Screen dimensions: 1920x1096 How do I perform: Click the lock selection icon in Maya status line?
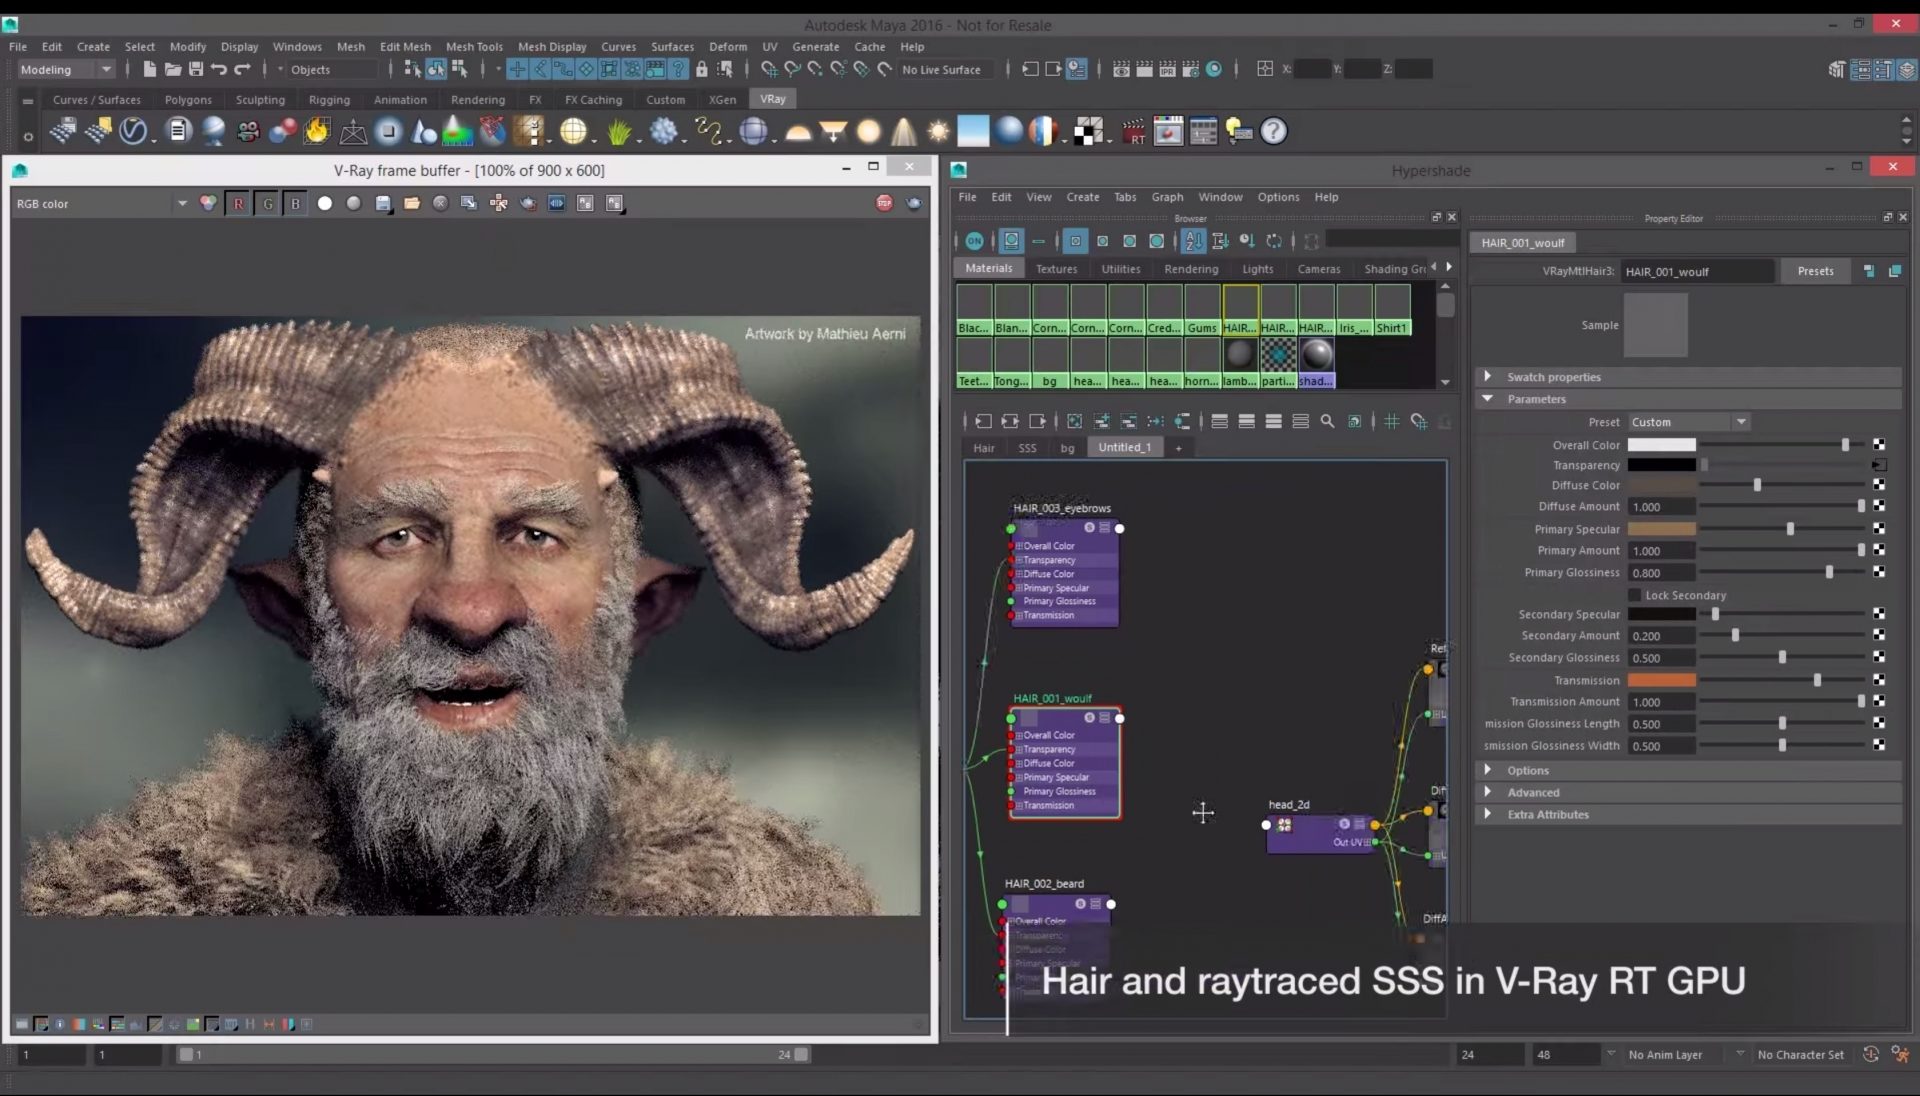[702, 69]
